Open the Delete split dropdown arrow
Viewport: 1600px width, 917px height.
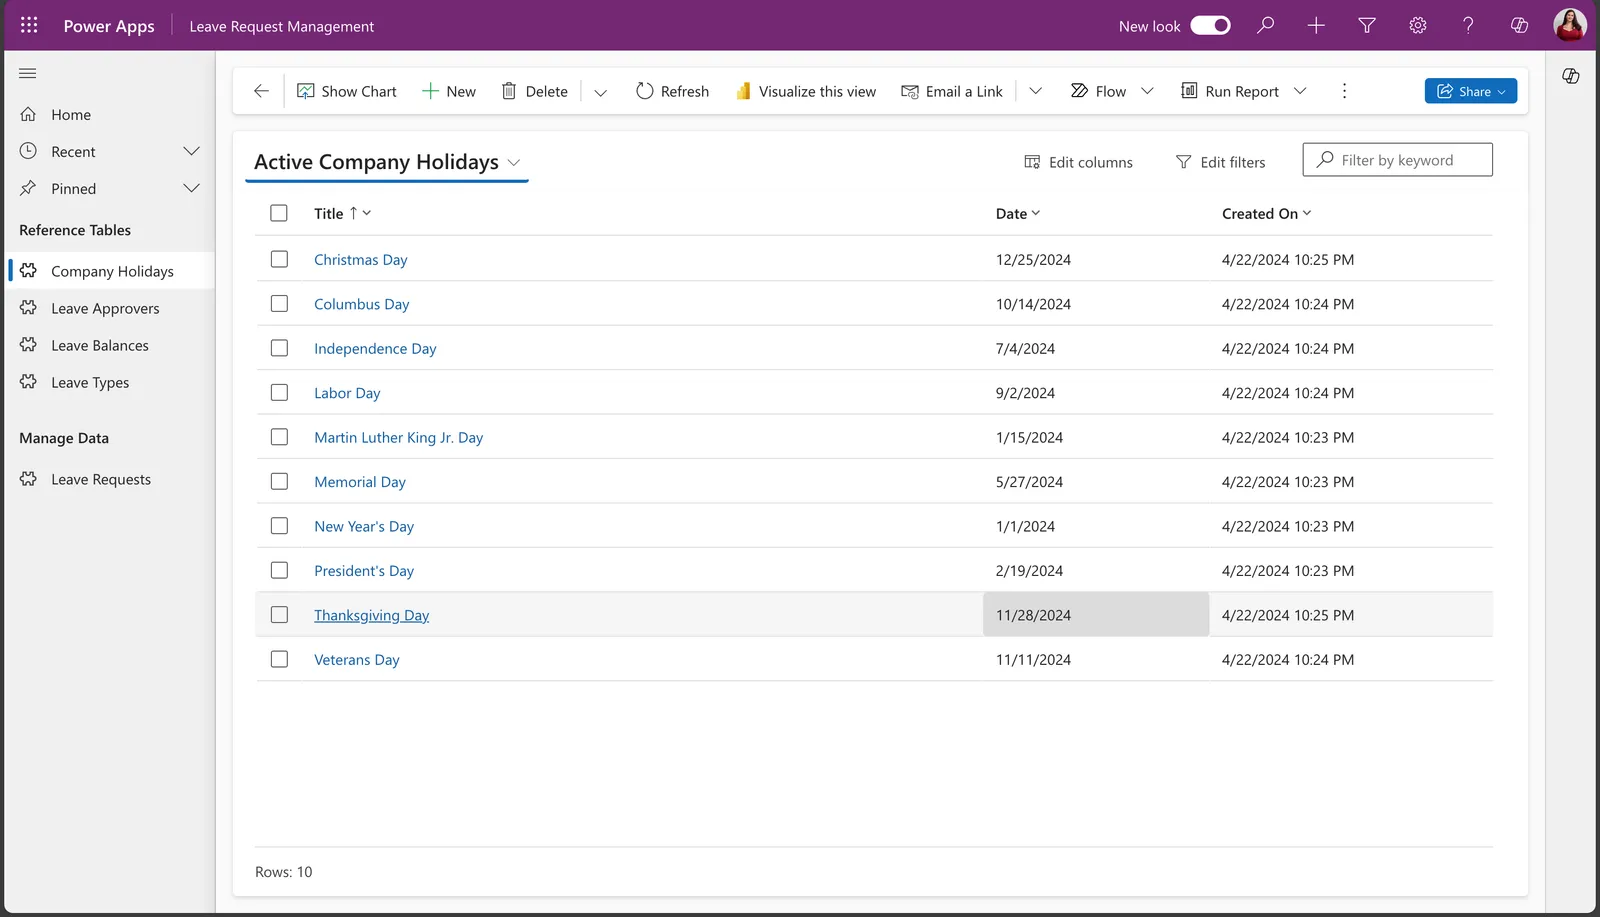pos(600,92)
